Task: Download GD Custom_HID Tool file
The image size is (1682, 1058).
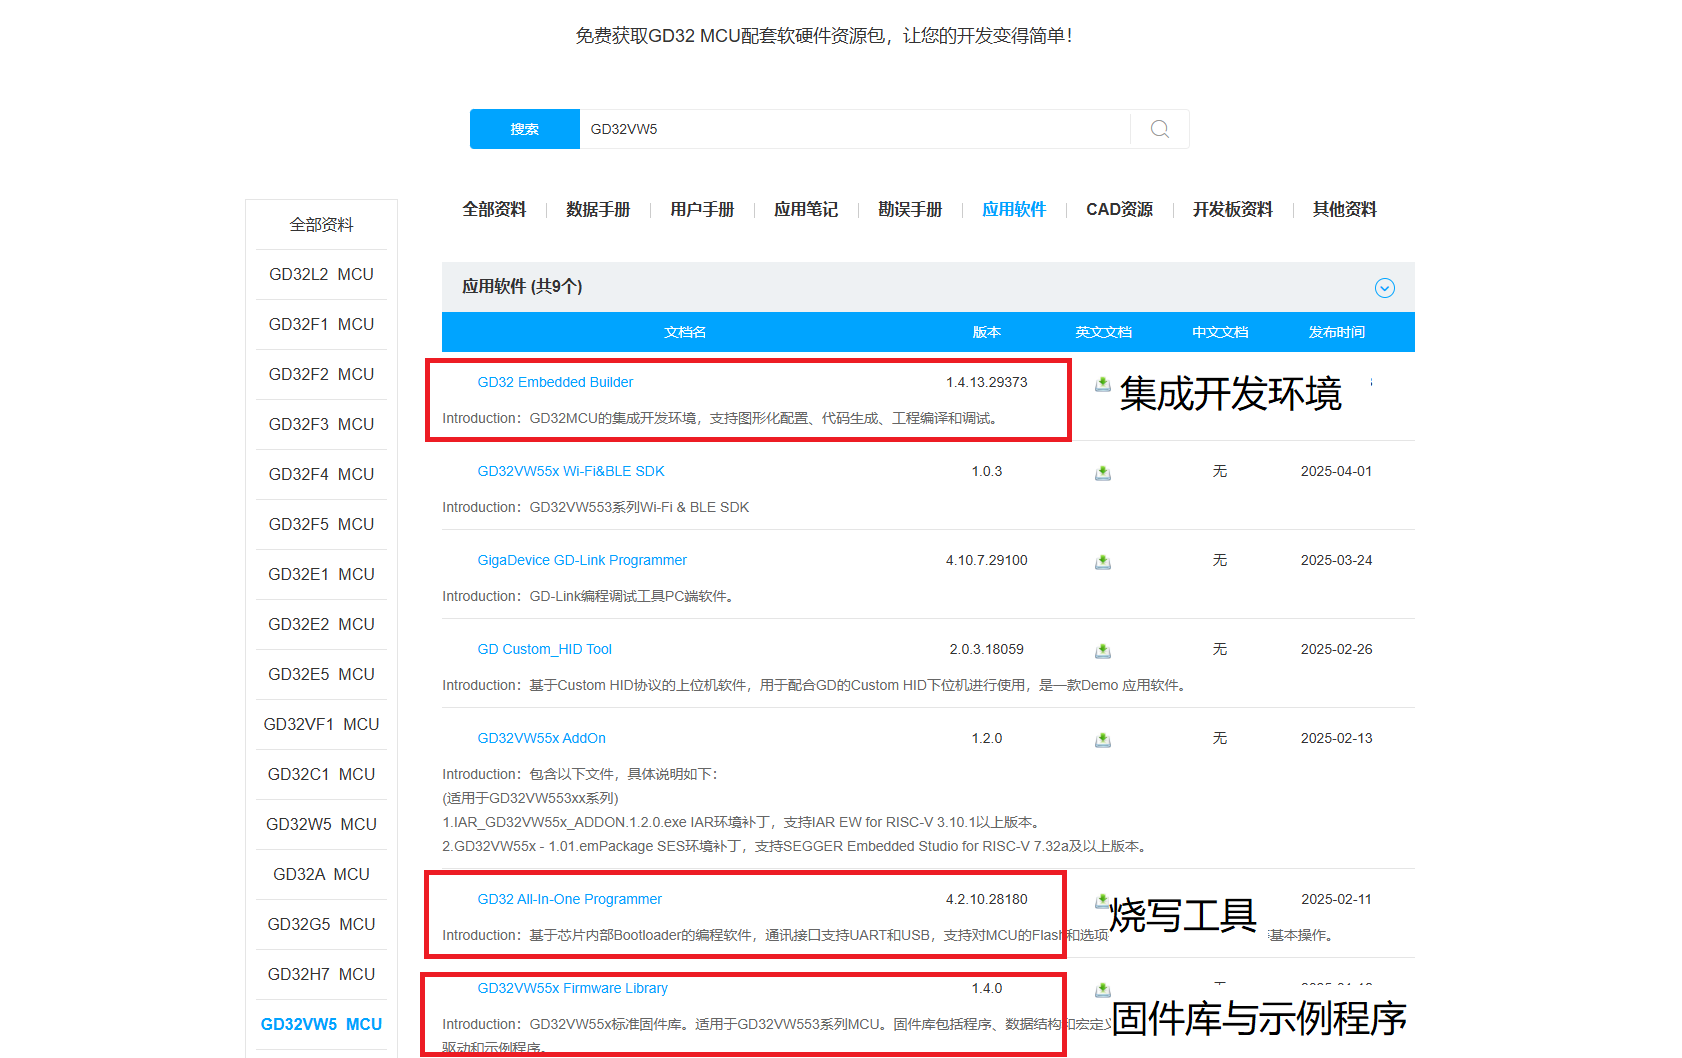Action: [x=1102, y=651]
